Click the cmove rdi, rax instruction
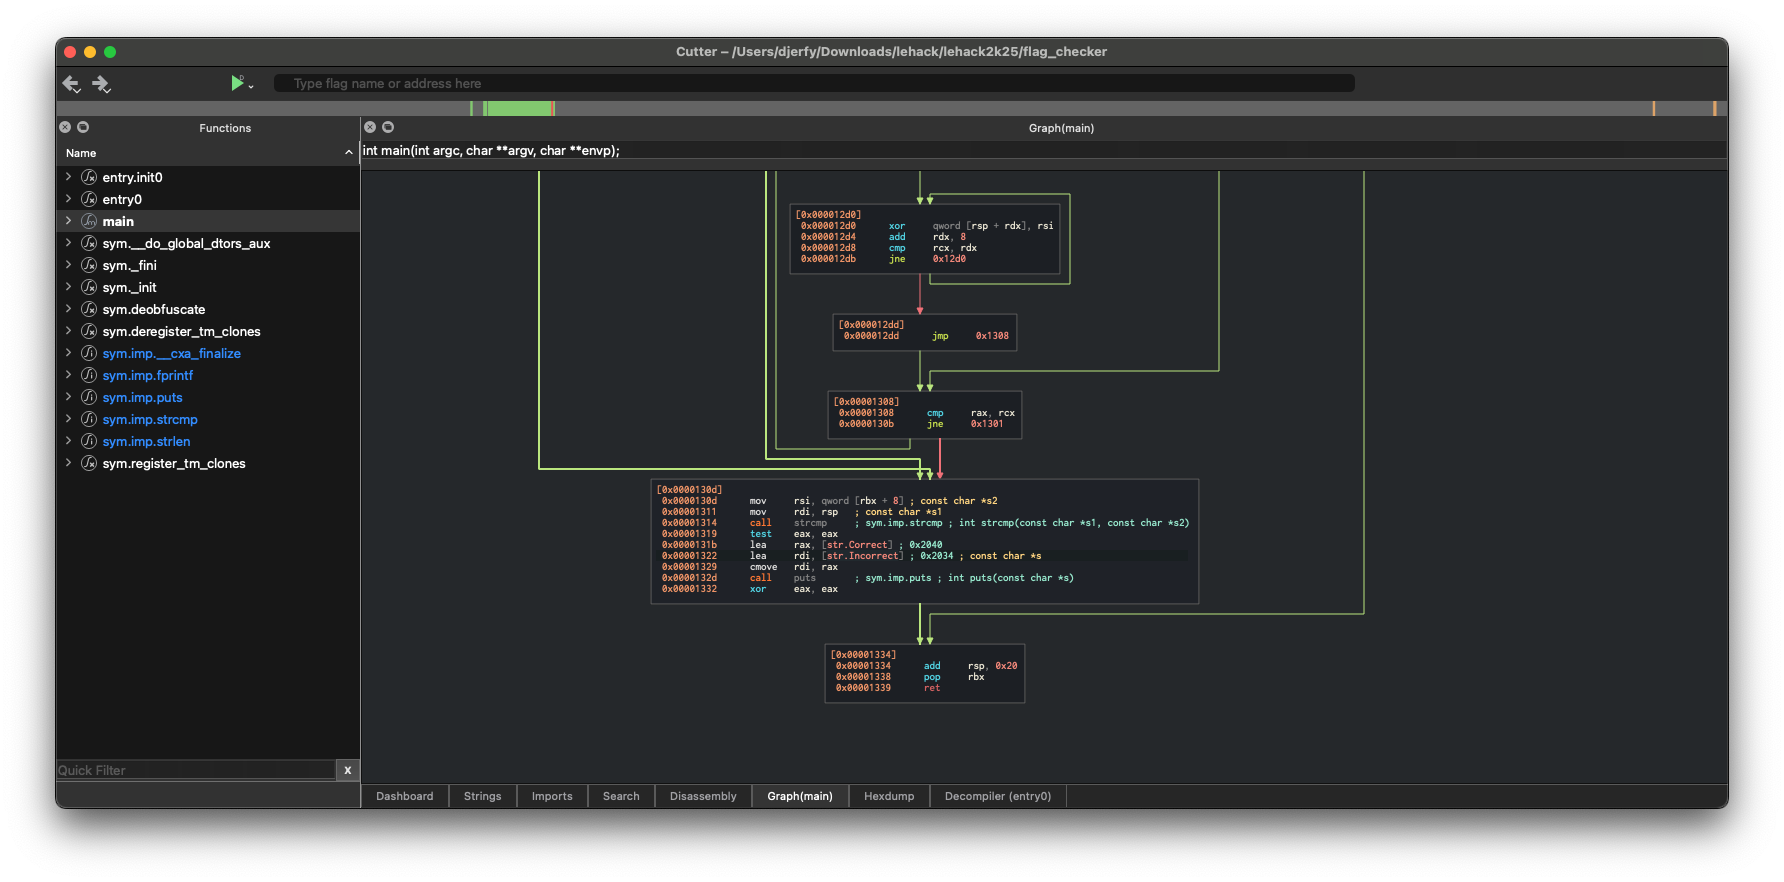 (x=750, y=567)
